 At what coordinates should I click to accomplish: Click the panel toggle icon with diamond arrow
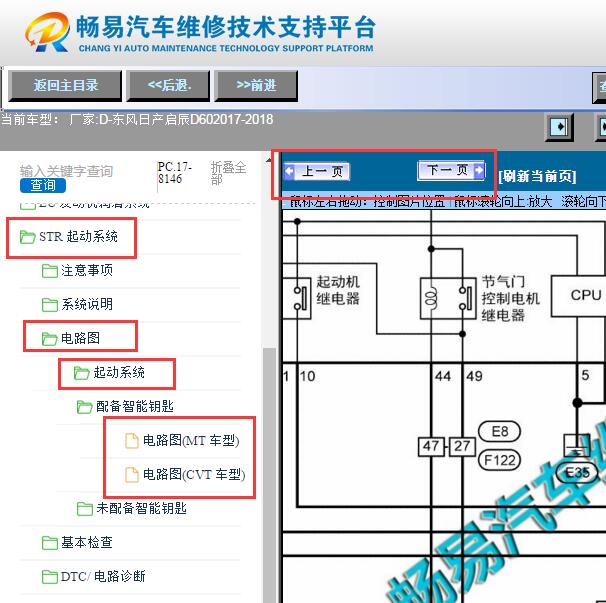tap(559, 127)
